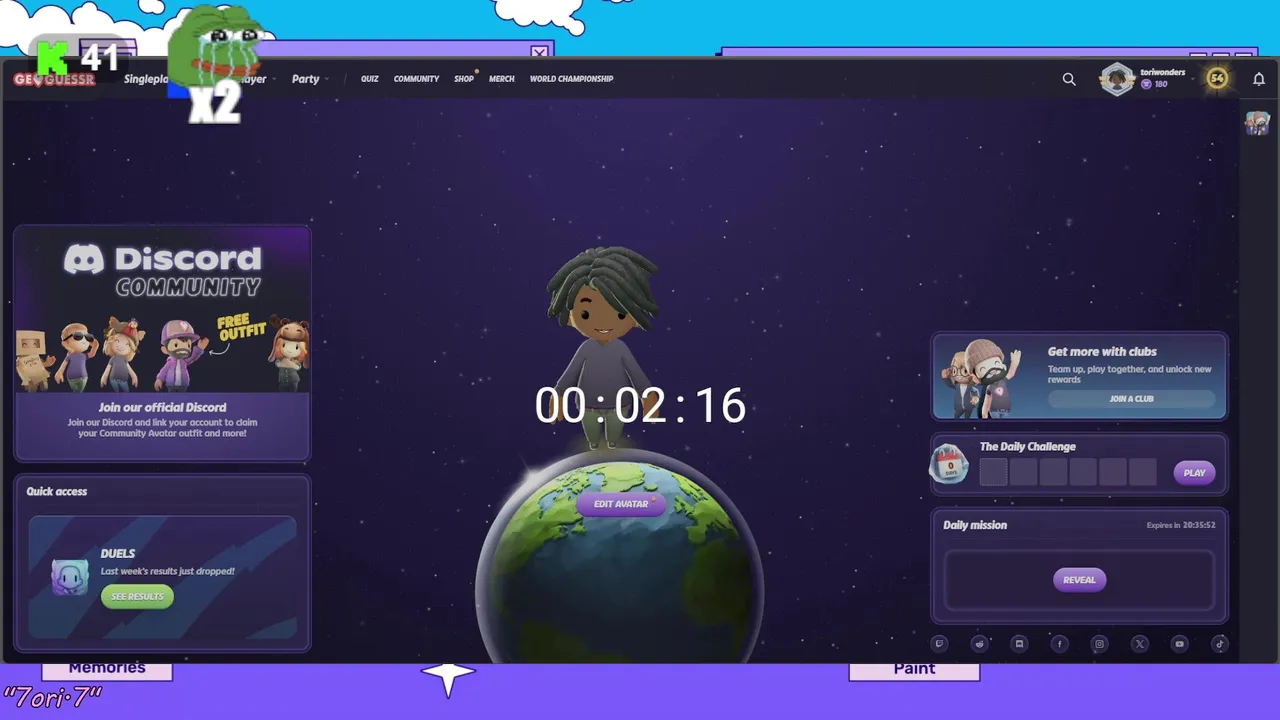The image size is (1280, 720).
Task: Open GeoGuessr TikTok icon
Action: pos(1219,644)
